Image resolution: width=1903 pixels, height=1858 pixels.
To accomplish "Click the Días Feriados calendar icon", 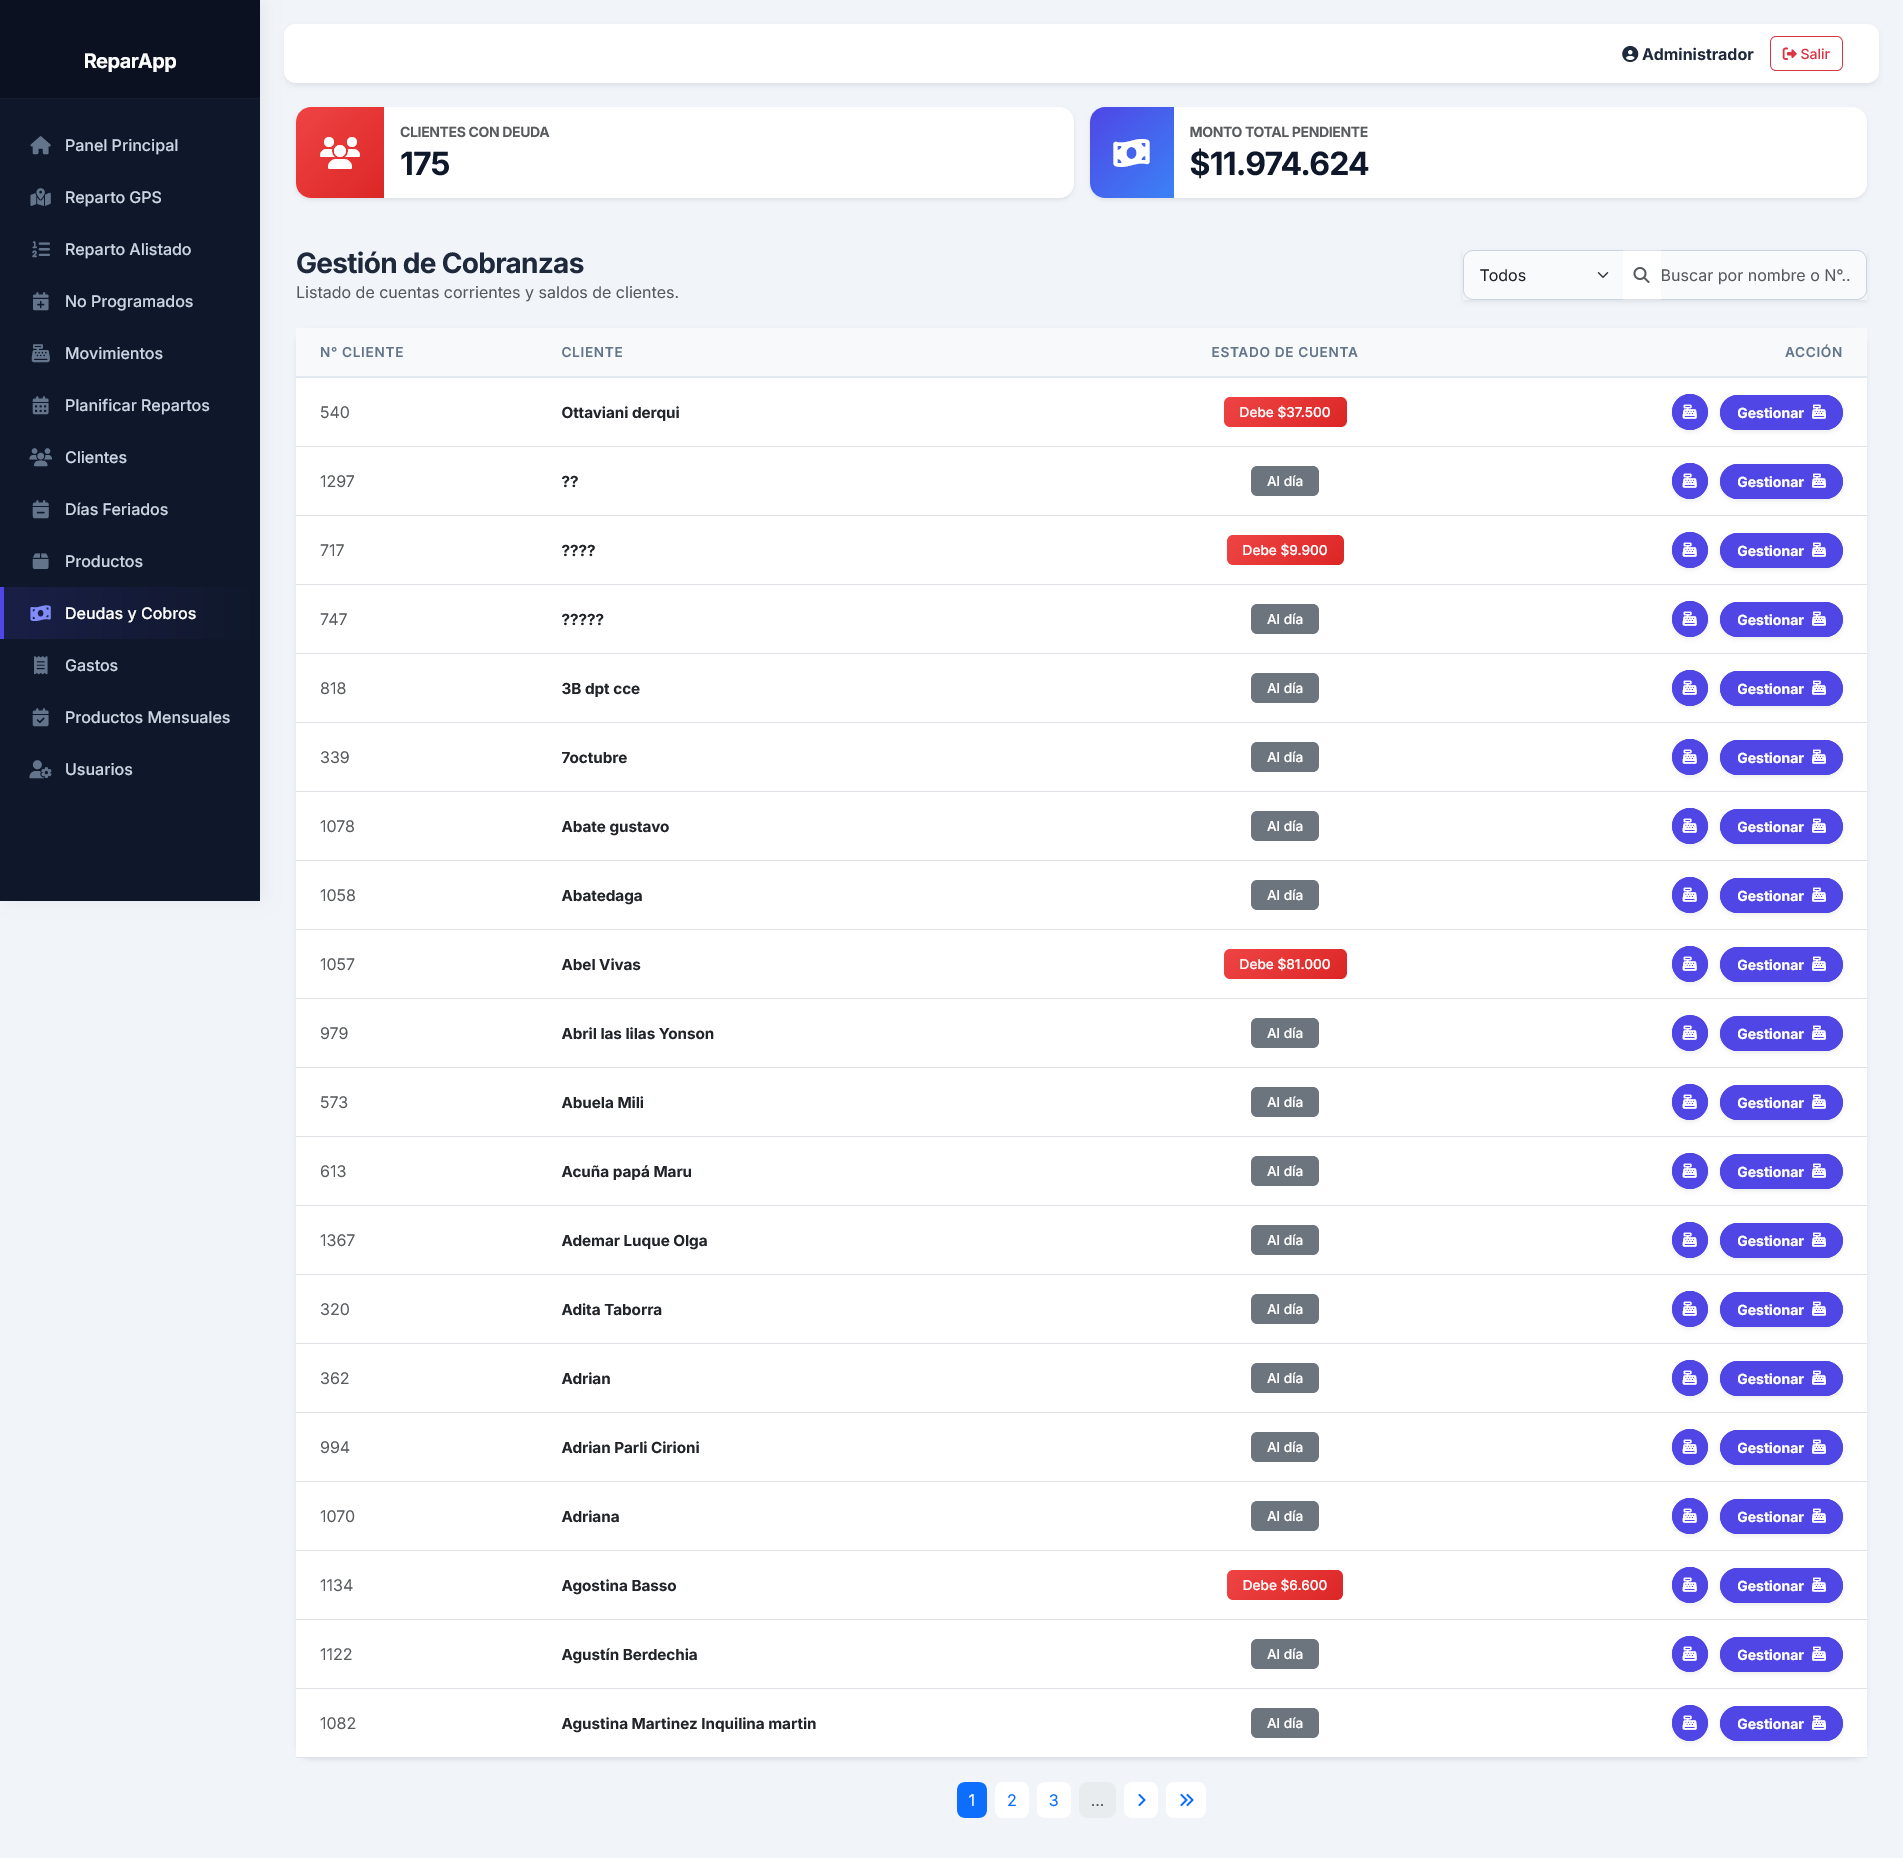I will pos(41,509).
